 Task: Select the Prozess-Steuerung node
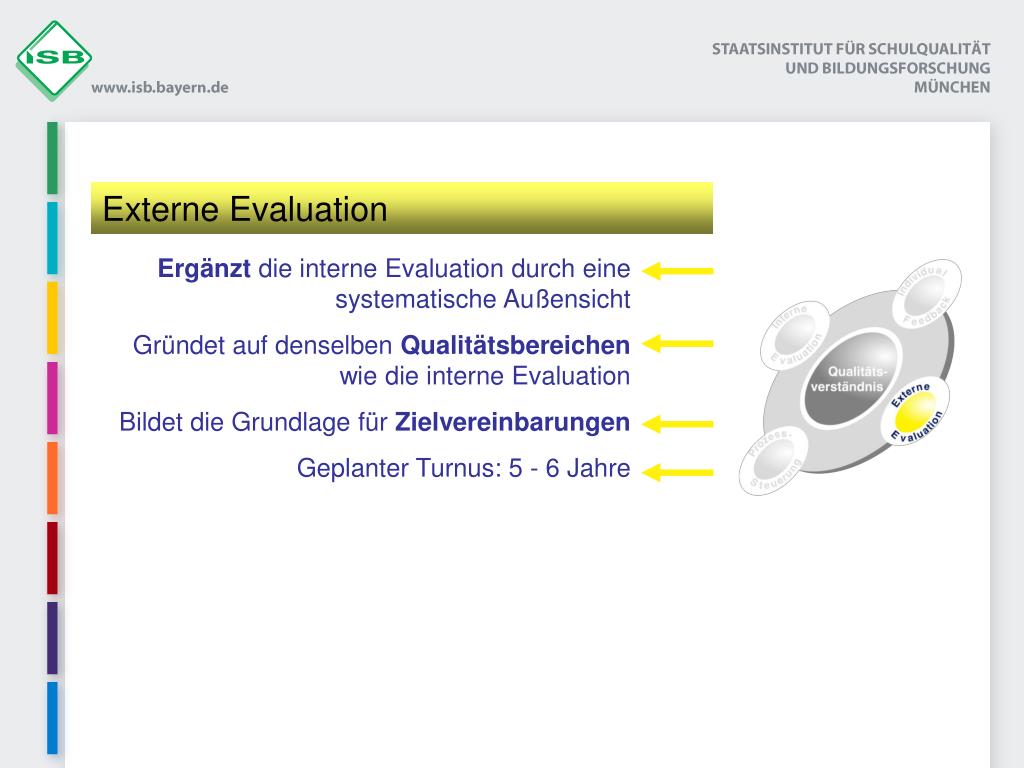[773, 460]
